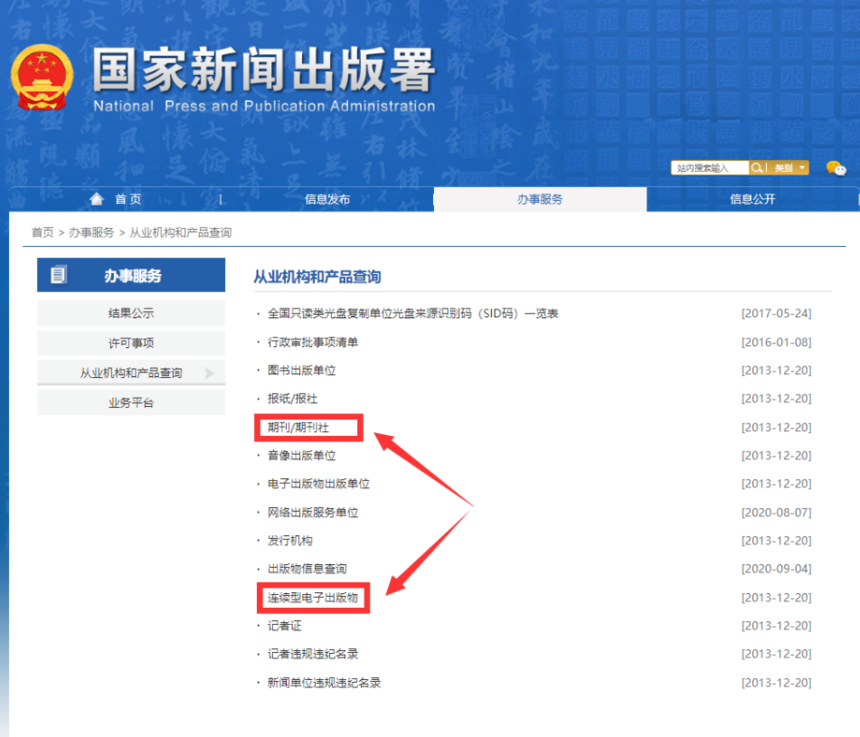
Task: Click the 从业机构和产品查询 page heading
Action: (317, 277)
